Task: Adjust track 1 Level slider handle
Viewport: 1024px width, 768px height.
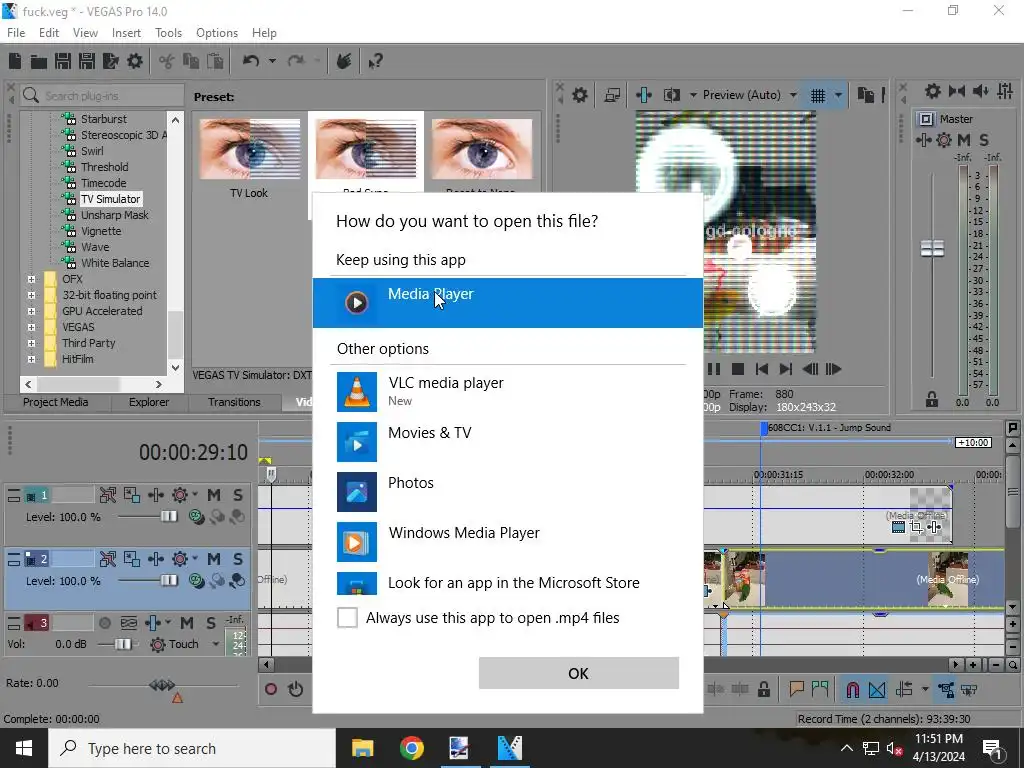Action: point(168,517)
